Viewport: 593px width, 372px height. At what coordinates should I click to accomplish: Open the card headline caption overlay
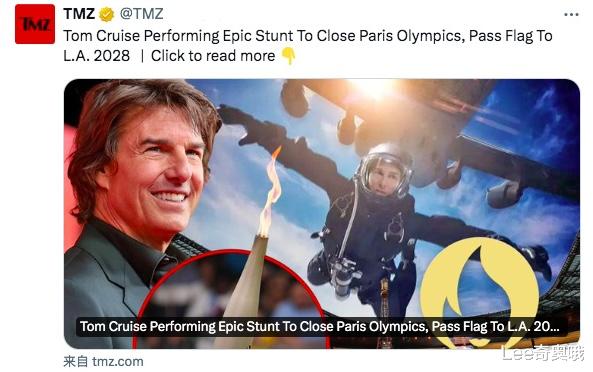tap(321, 326)
